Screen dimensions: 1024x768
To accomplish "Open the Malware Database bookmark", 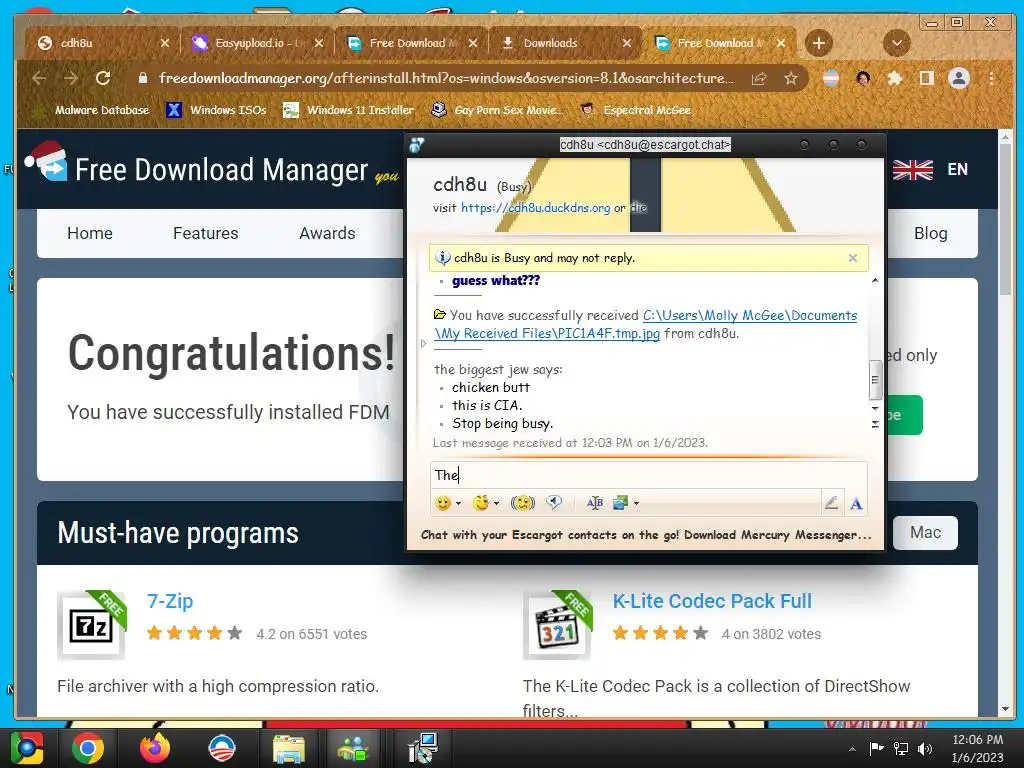I will 92,110.
